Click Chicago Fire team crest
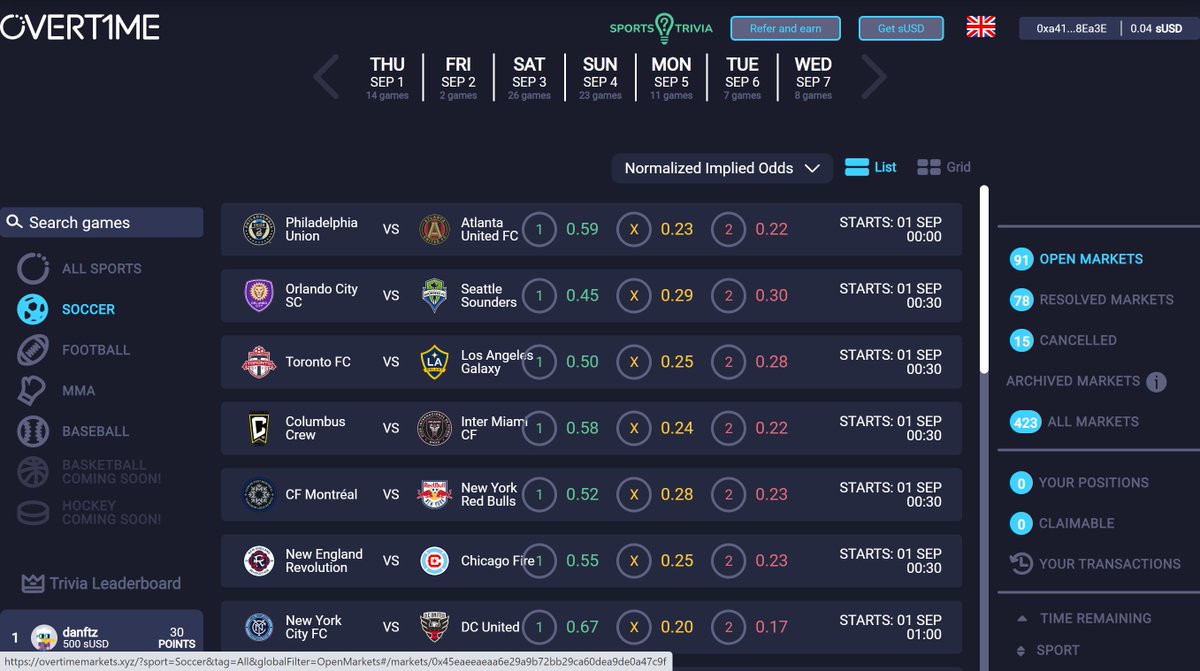 pos(435,561)
